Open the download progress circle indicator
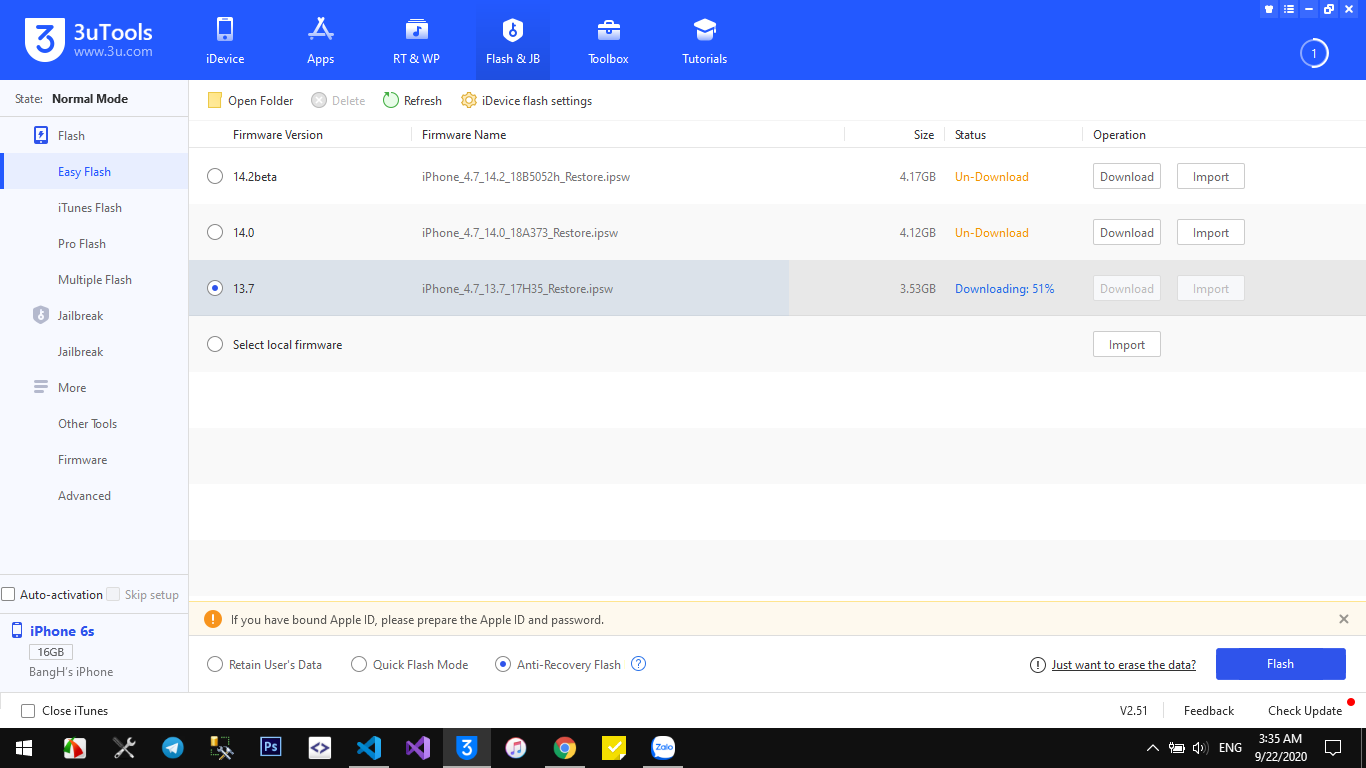The image size is (1366, 768). [1314, 53]
